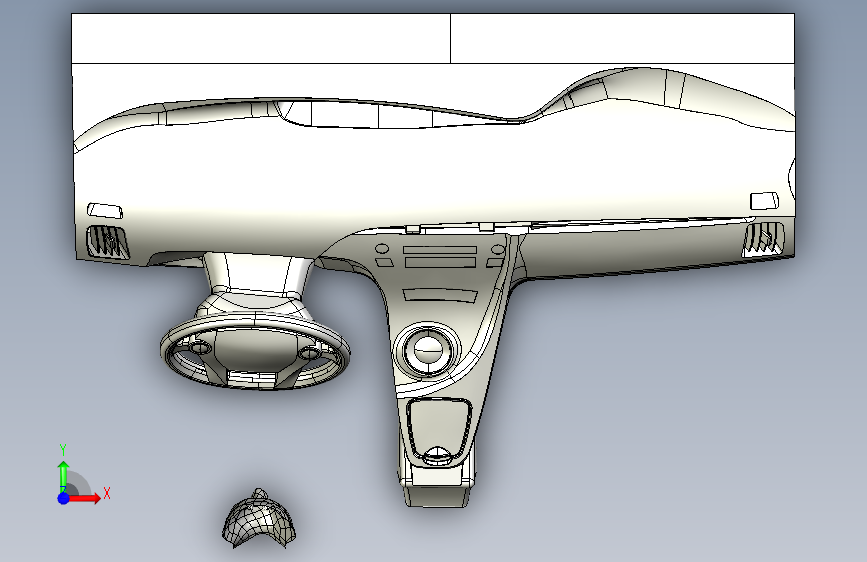Select the steering wheel in the model

click(255, 350)
